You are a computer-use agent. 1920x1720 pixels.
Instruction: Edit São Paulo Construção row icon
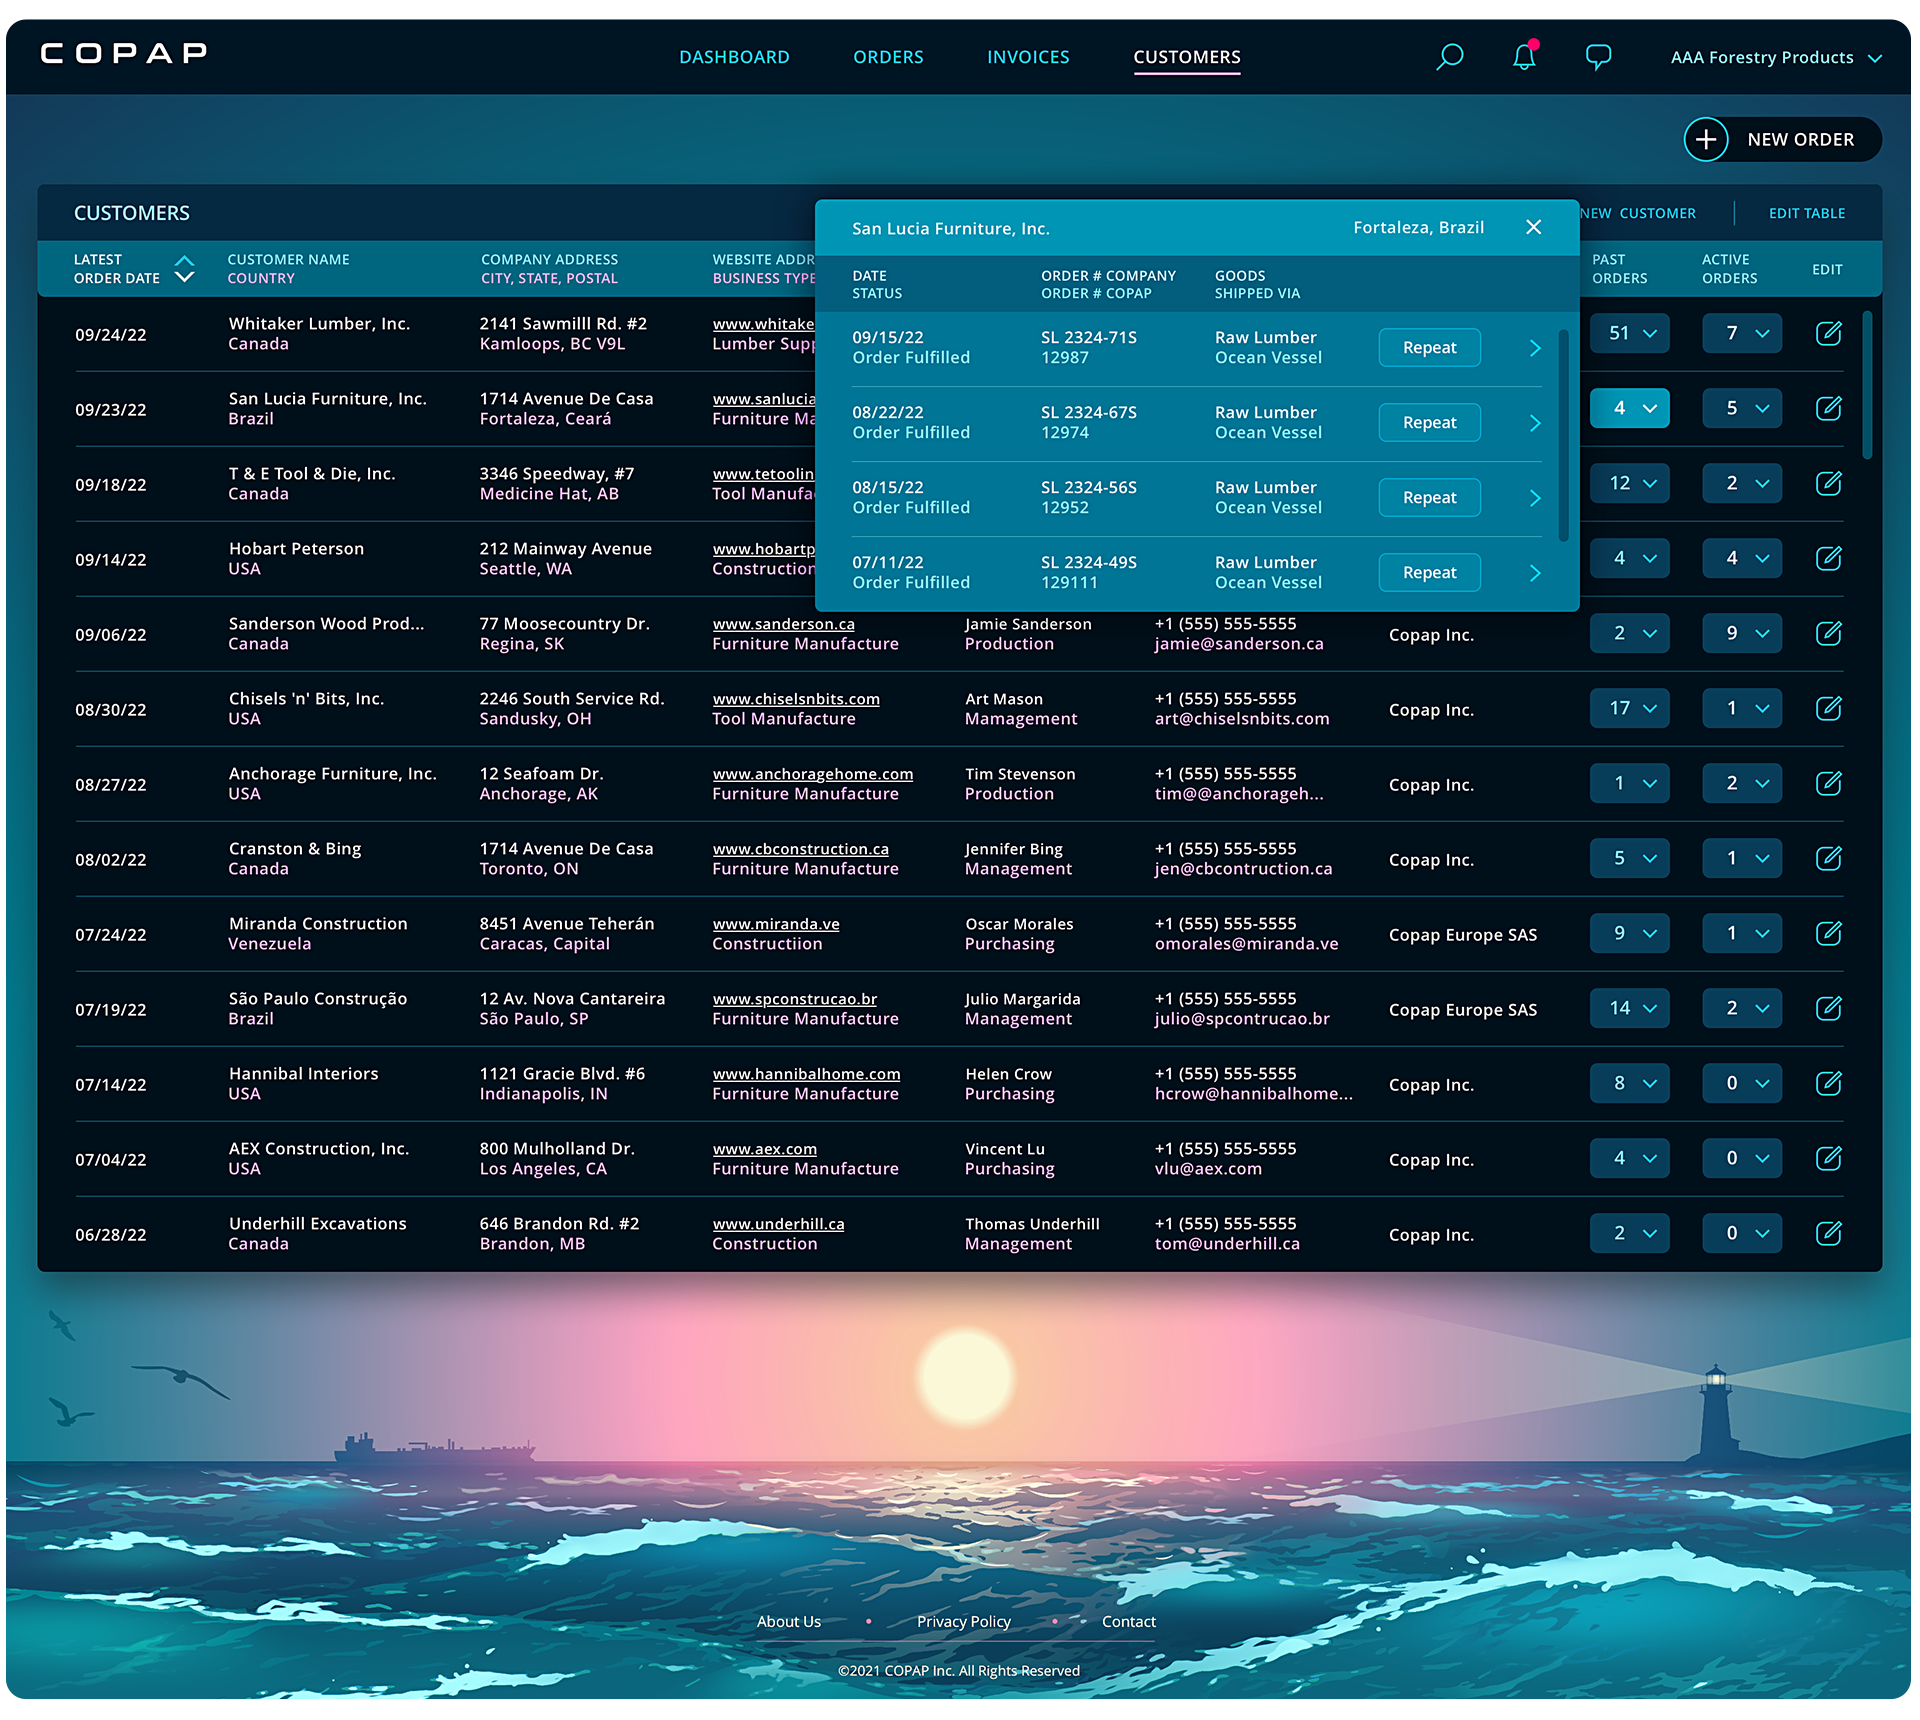click(1828, 1008)
